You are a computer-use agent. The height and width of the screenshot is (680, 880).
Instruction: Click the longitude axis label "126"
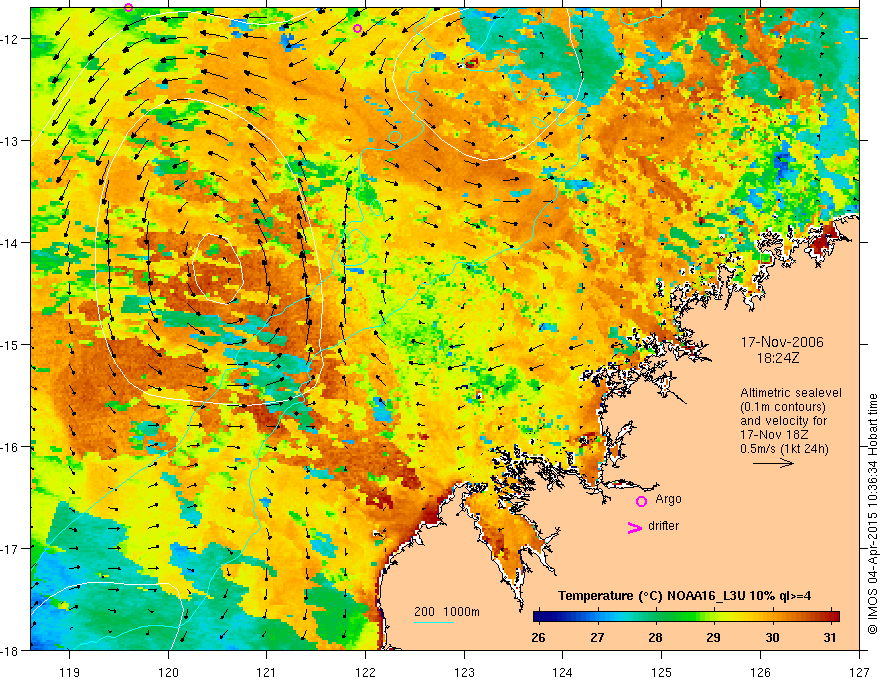coord(760,672)
